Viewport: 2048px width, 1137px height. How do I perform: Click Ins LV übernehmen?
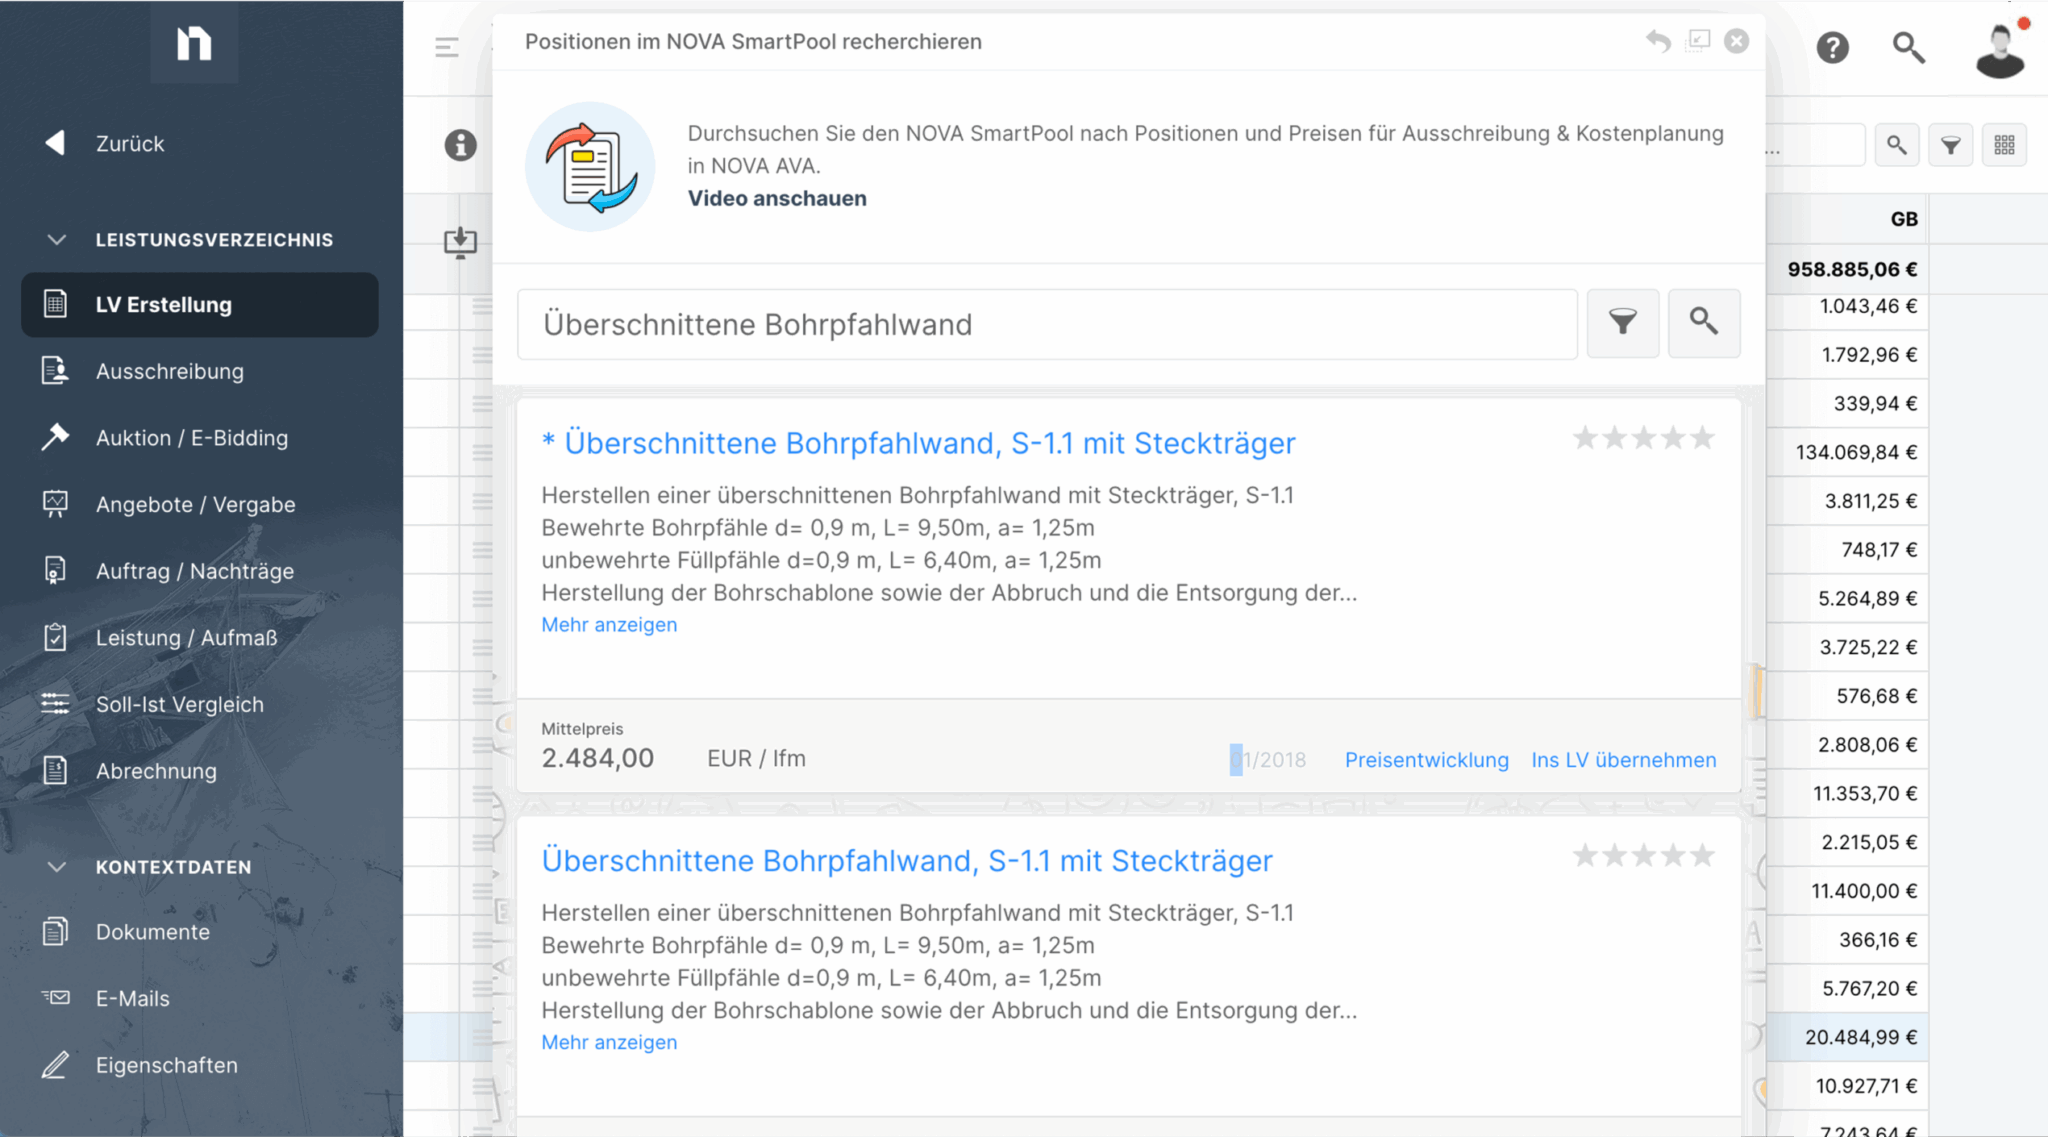click(1624, 760)
